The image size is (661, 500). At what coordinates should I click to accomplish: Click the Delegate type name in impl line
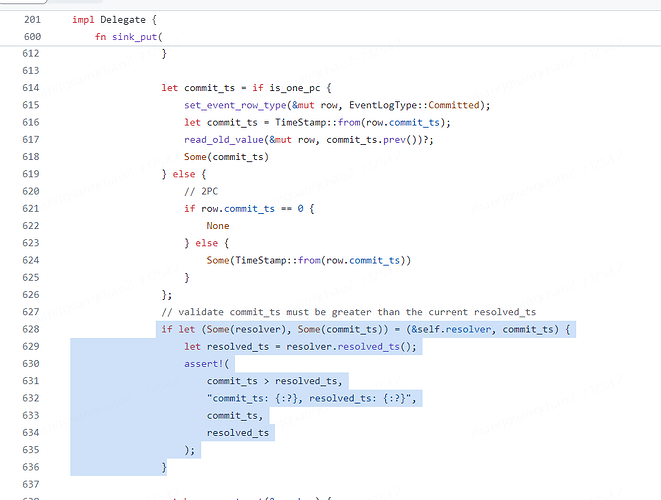[123, 20]
